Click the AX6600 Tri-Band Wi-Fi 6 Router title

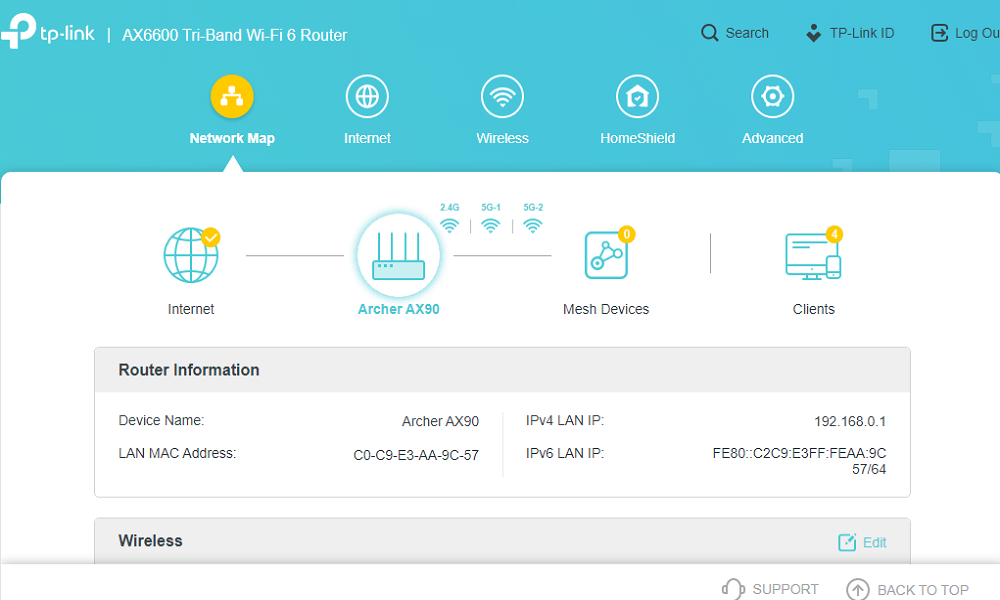pyautogui.click(x=235, y=35)
